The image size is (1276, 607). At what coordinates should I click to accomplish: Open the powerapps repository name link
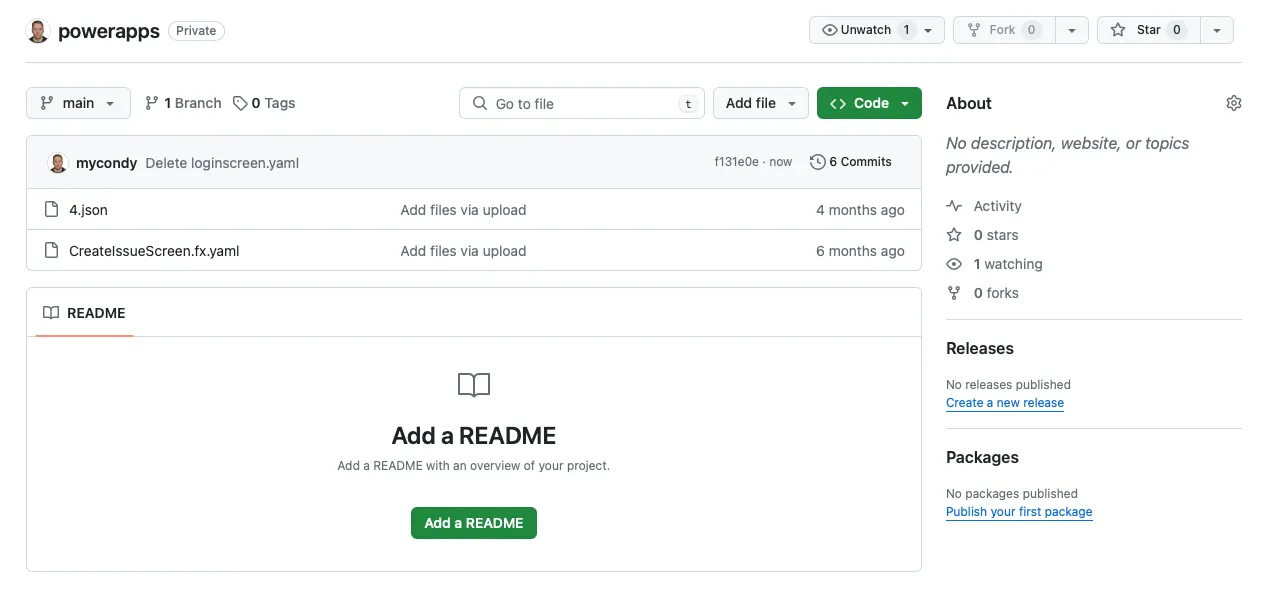click(109, 31)
